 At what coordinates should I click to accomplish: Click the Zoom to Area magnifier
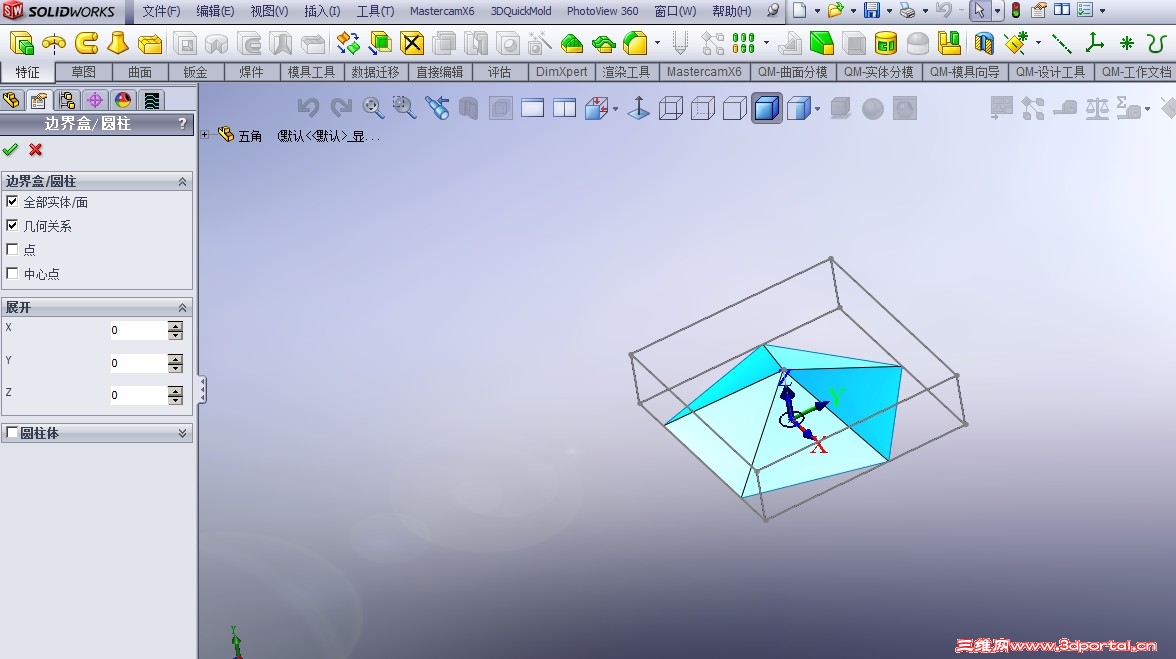pos(404,108)
